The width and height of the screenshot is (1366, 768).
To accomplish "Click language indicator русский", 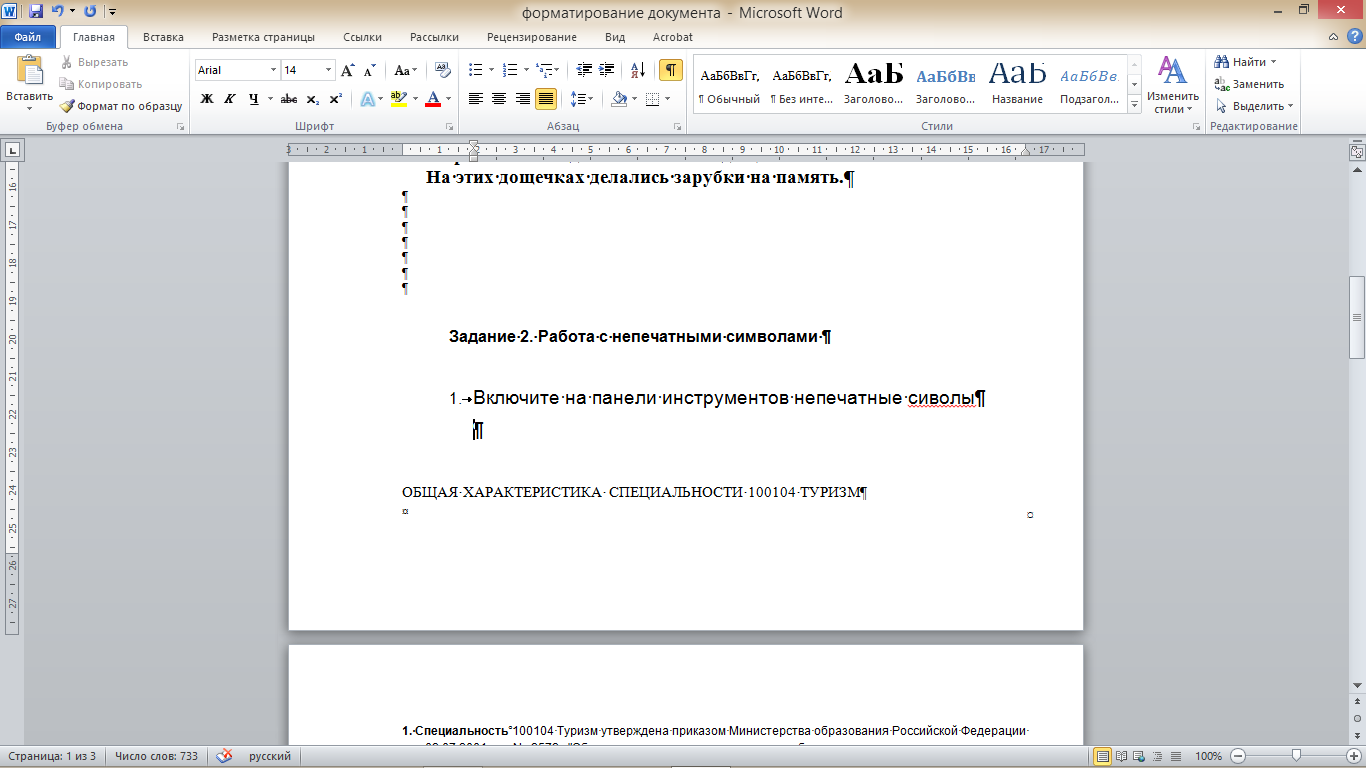I will 270,756.
